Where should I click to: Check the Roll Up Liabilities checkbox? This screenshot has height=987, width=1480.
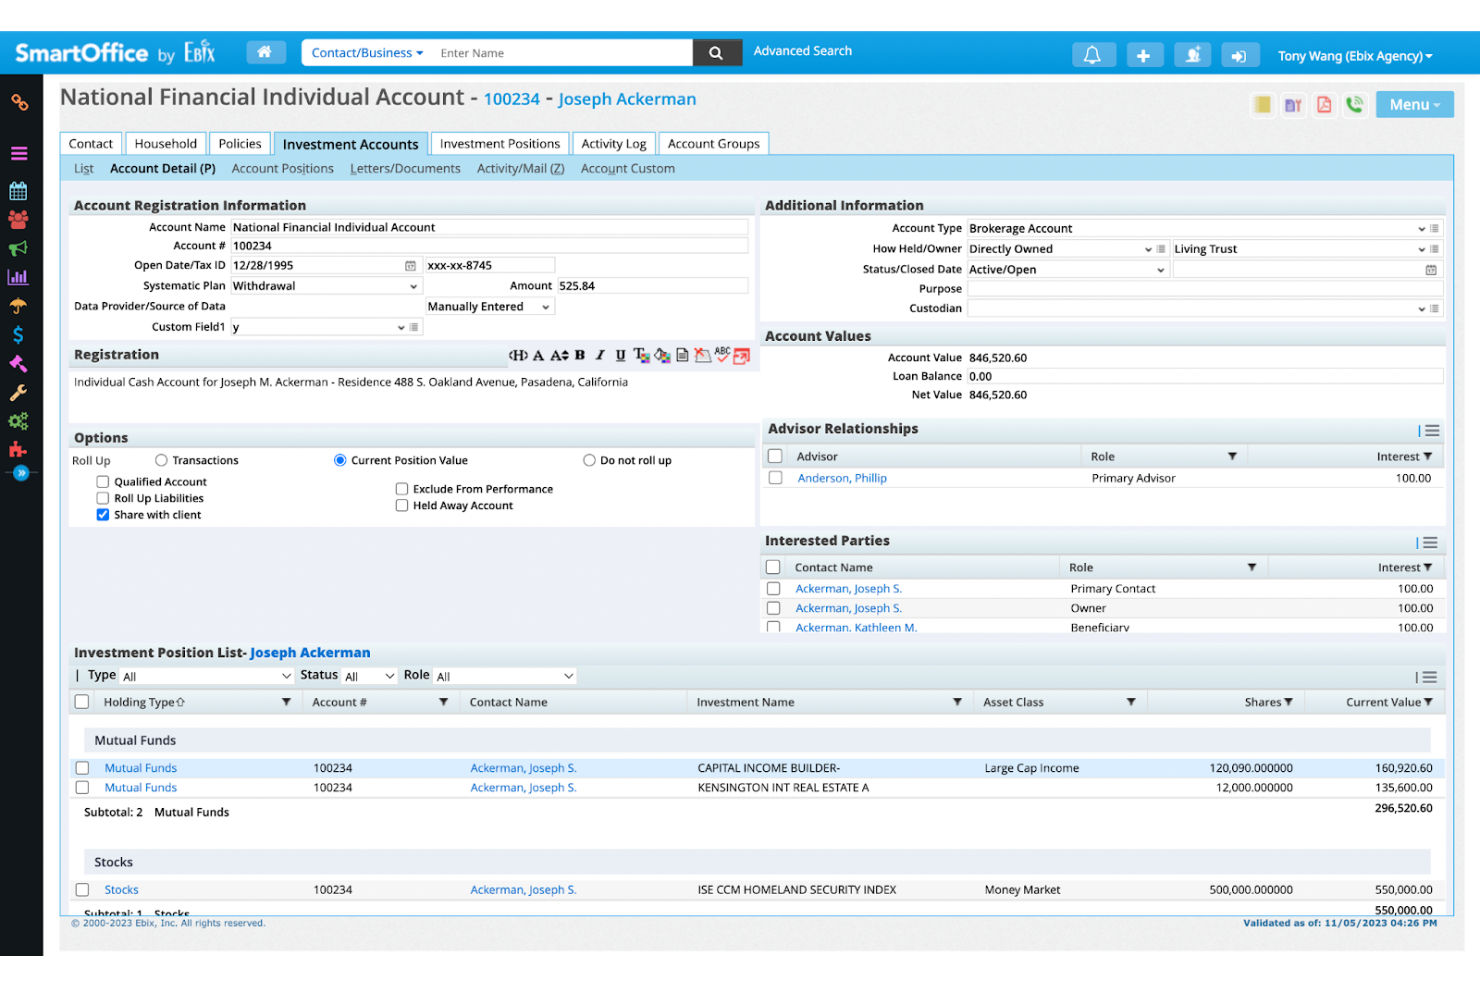(102, 498)
